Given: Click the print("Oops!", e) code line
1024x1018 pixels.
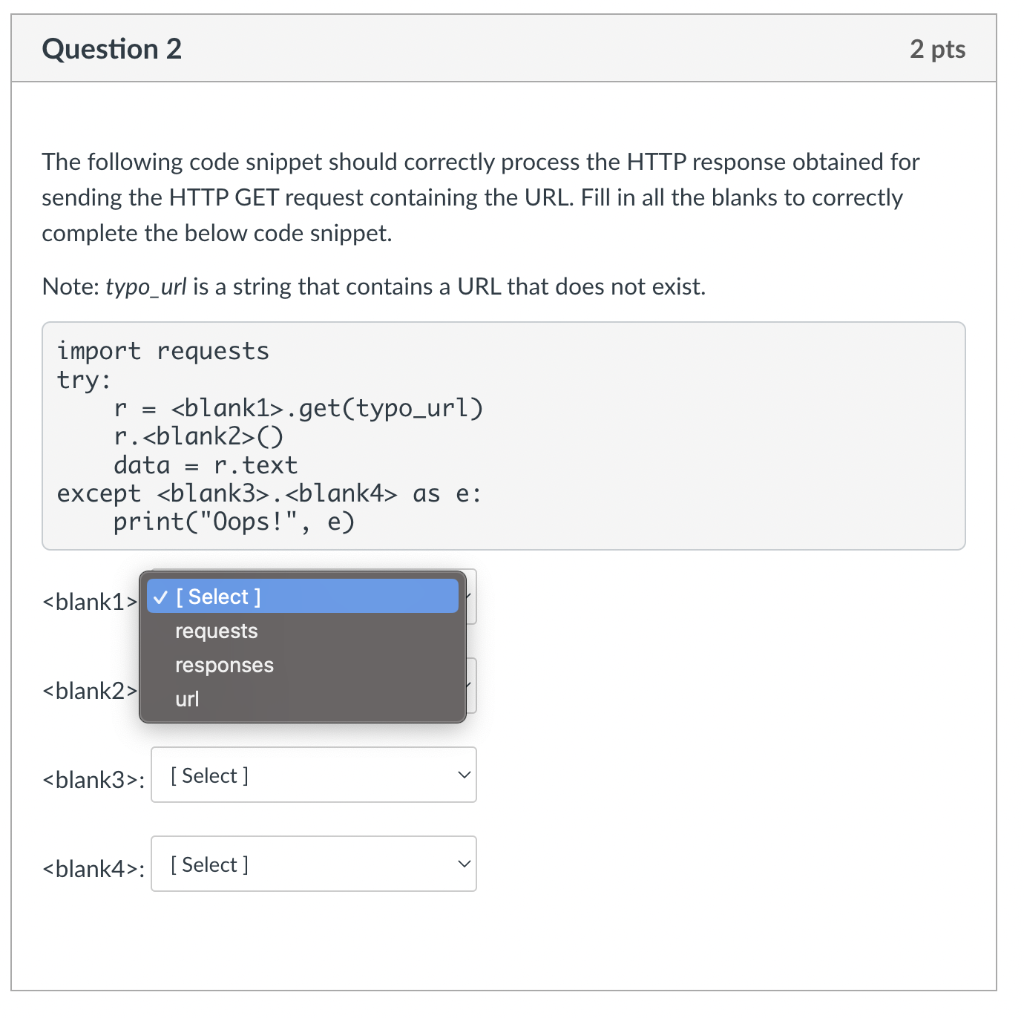Looking at the screenshot, I should click(233, 522).
